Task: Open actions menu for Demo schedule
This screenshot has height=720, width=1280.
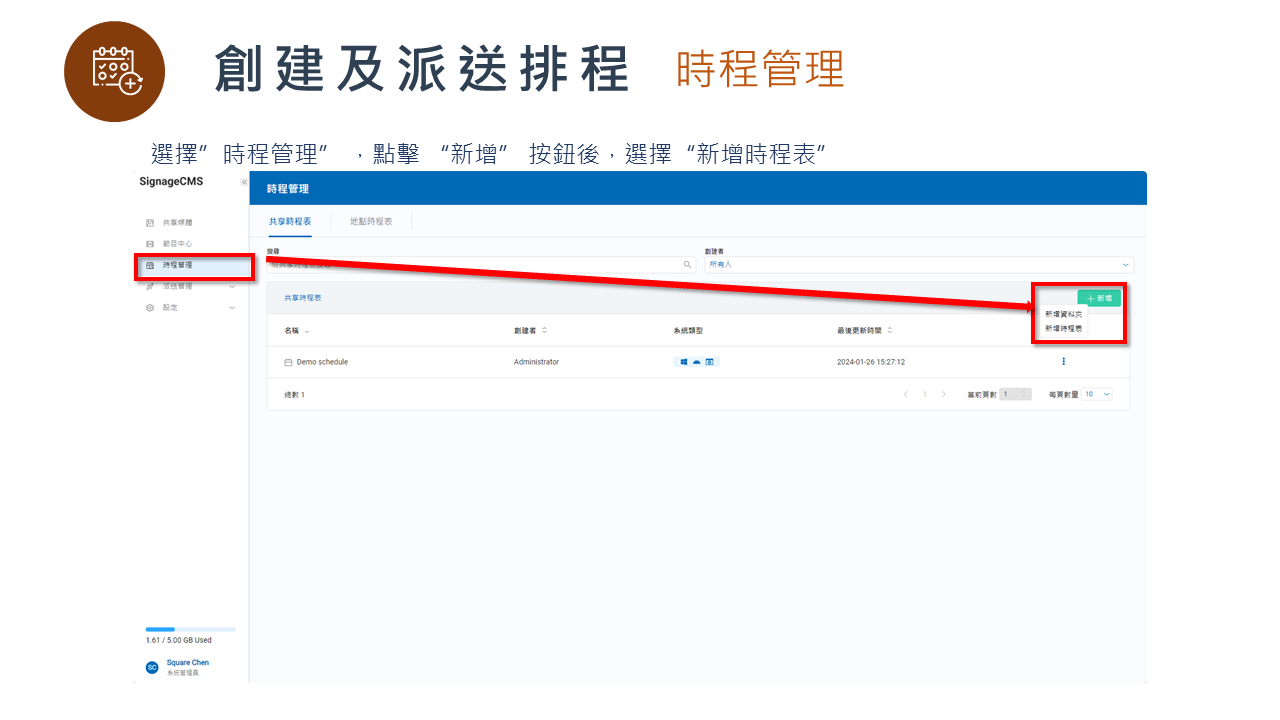Action: point(1063,361)
